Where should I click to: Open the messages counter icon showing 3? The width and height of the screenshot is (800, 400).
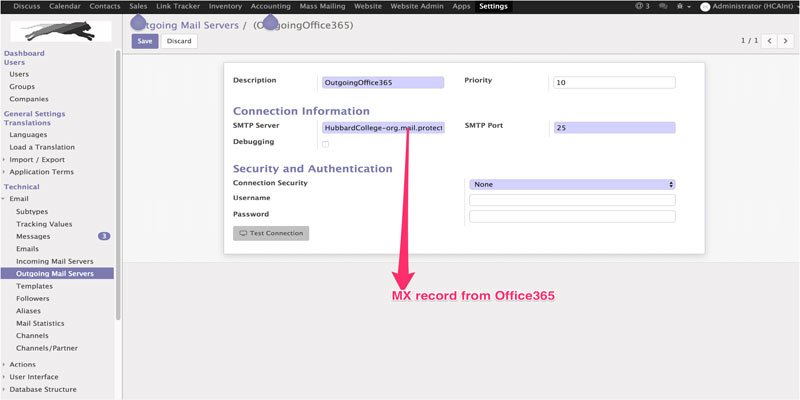click(x=642, y=7)
